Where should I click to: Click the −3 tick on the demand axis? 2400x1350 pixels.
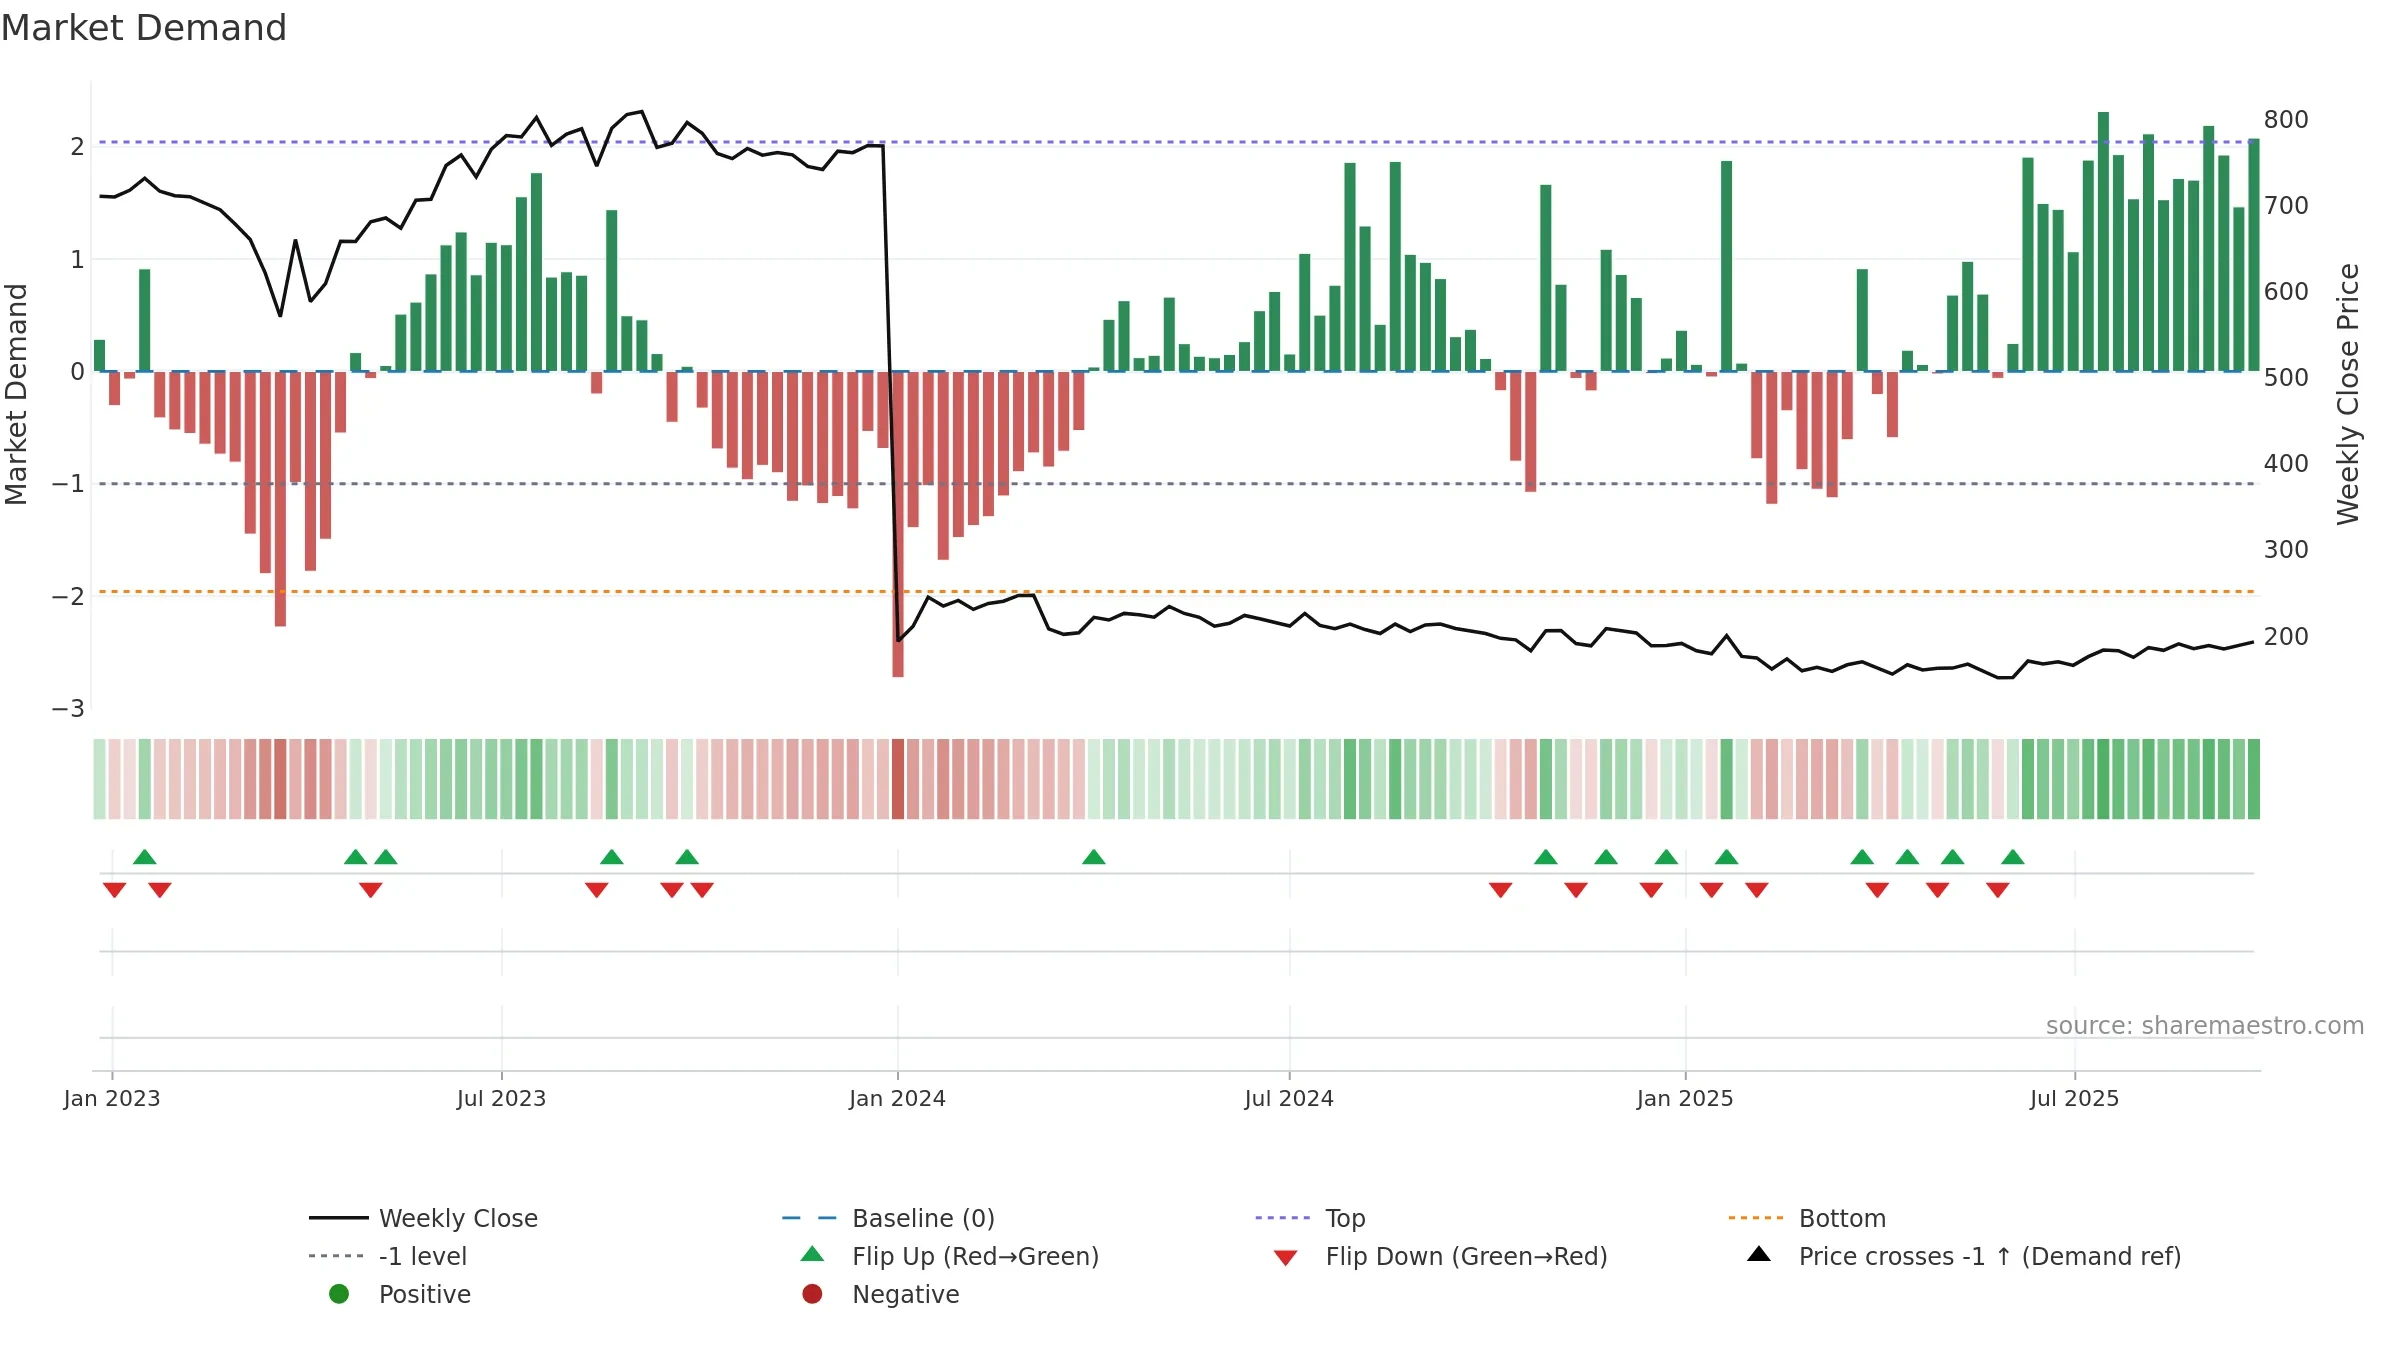tap(68, 709)
